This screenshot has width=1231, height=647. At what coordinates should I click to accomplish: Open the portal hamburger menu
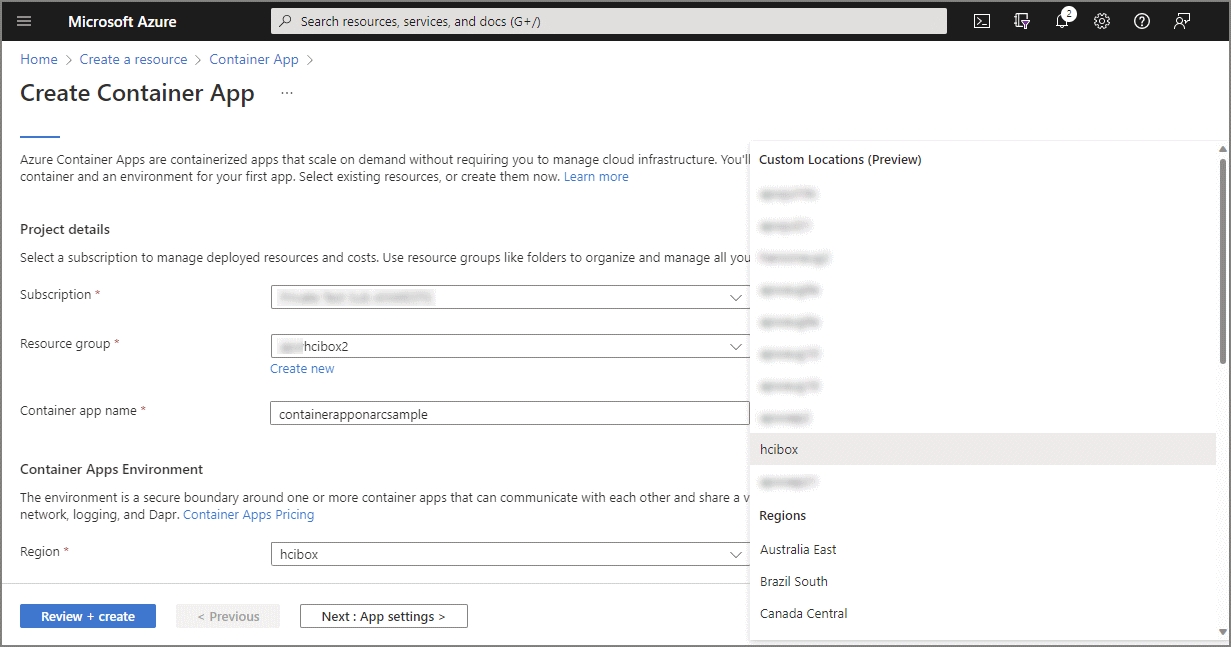click(x=25, y=21)
